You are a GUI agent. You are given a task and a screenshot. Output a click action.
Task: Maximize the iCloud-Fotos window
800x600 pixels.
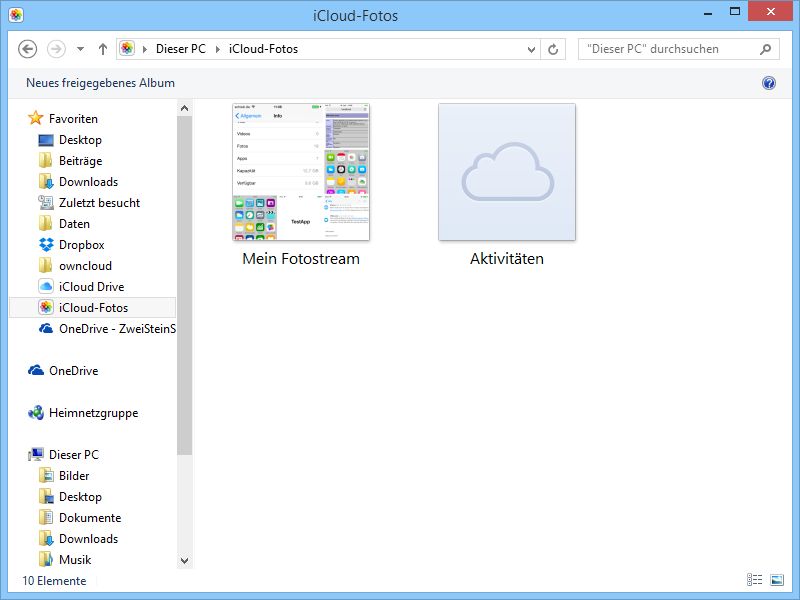coord(735,12)
